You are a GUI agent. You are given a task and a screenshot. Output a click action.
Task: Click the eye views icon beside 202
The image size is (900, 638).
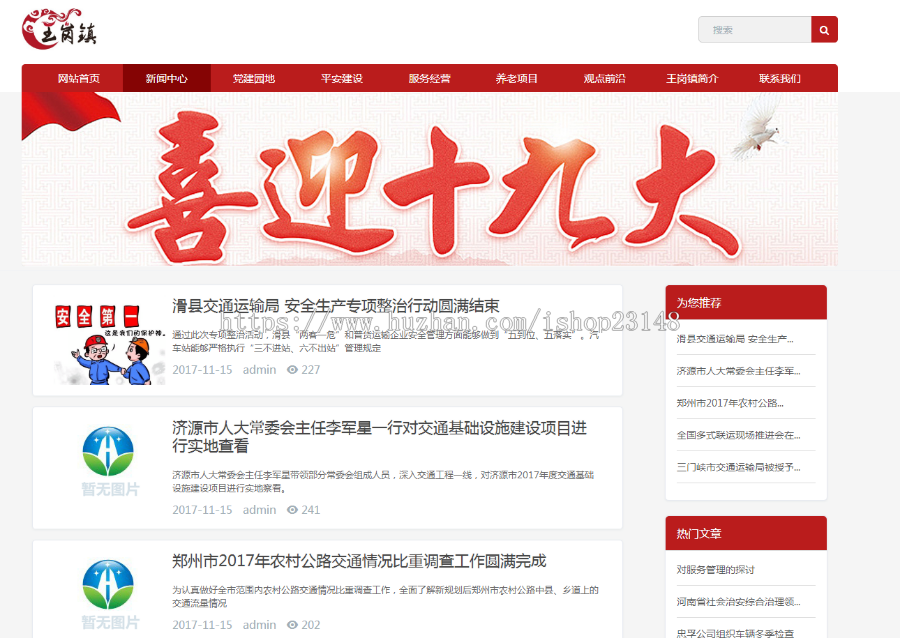(292, 625)
